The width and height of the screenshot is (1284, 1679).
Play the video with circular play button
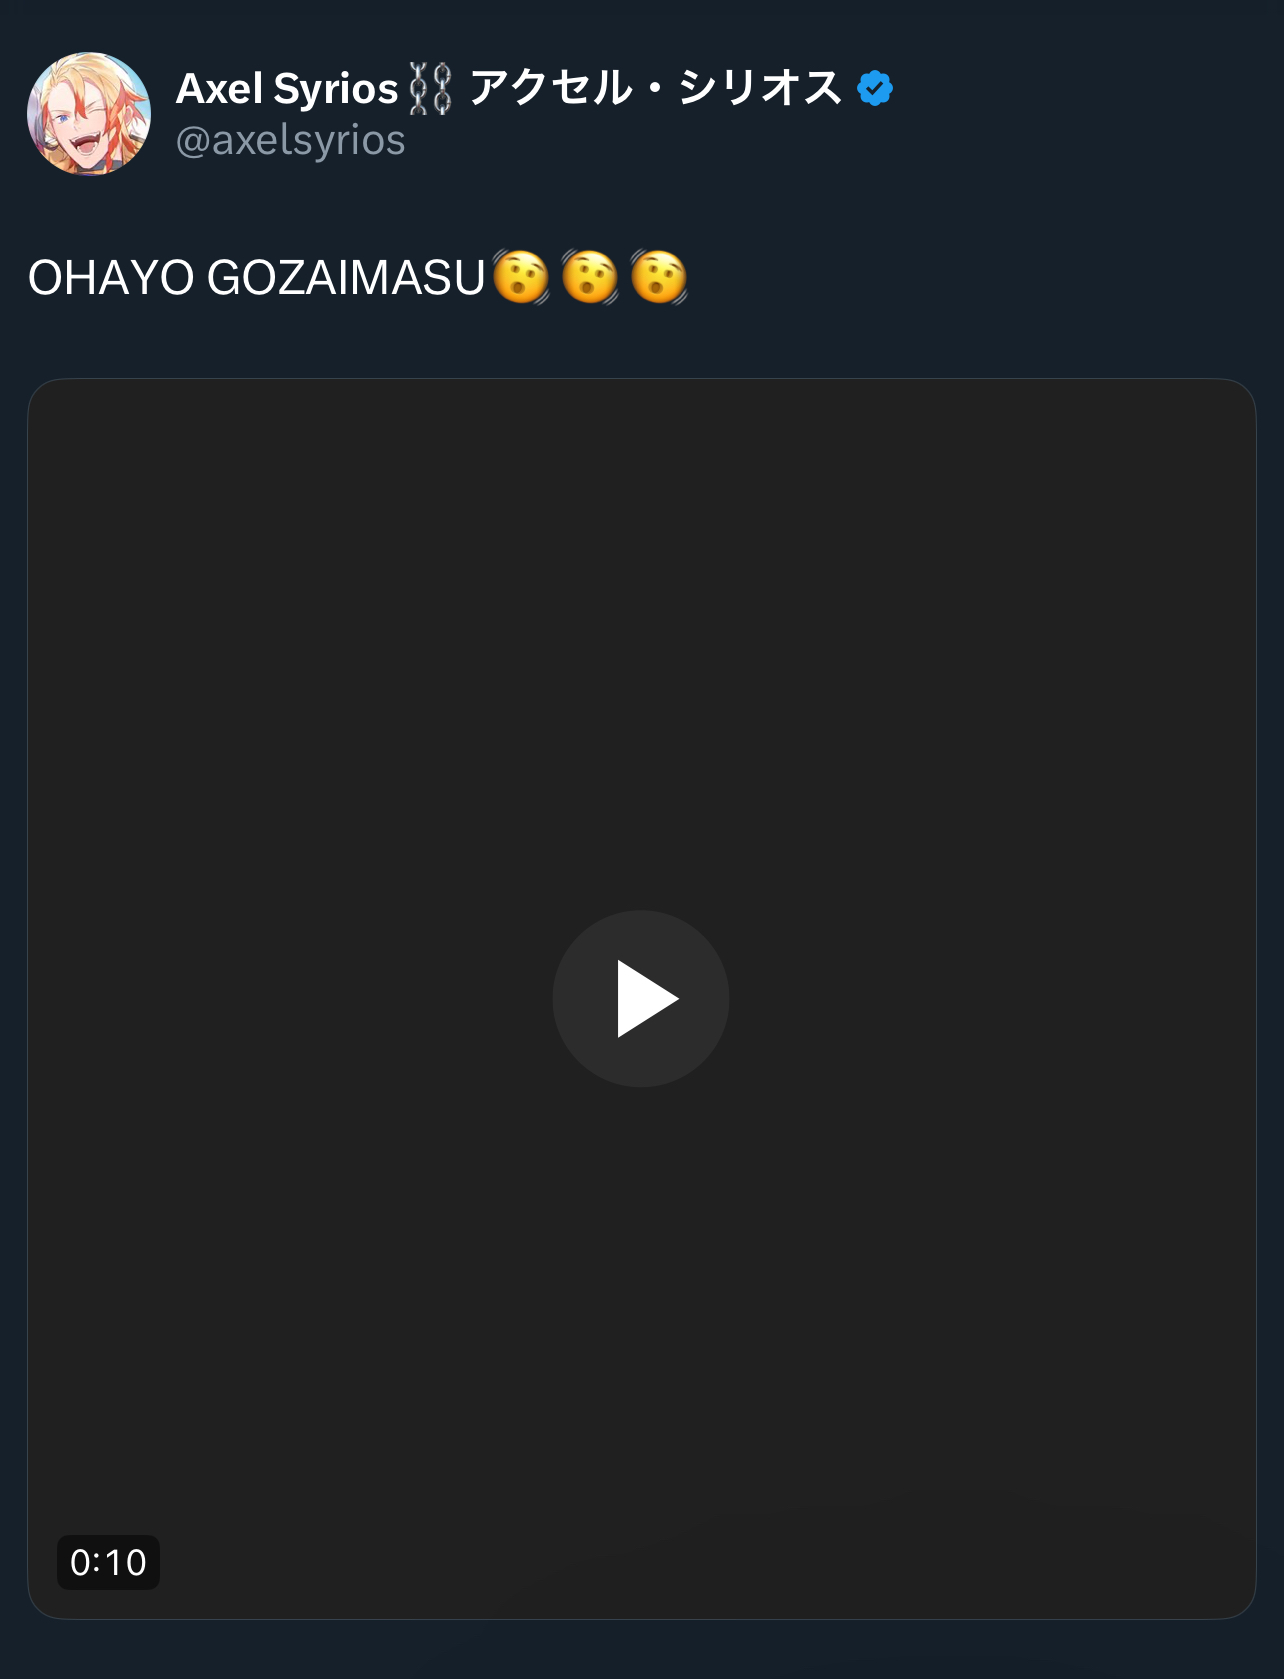[x=641, y=999]
